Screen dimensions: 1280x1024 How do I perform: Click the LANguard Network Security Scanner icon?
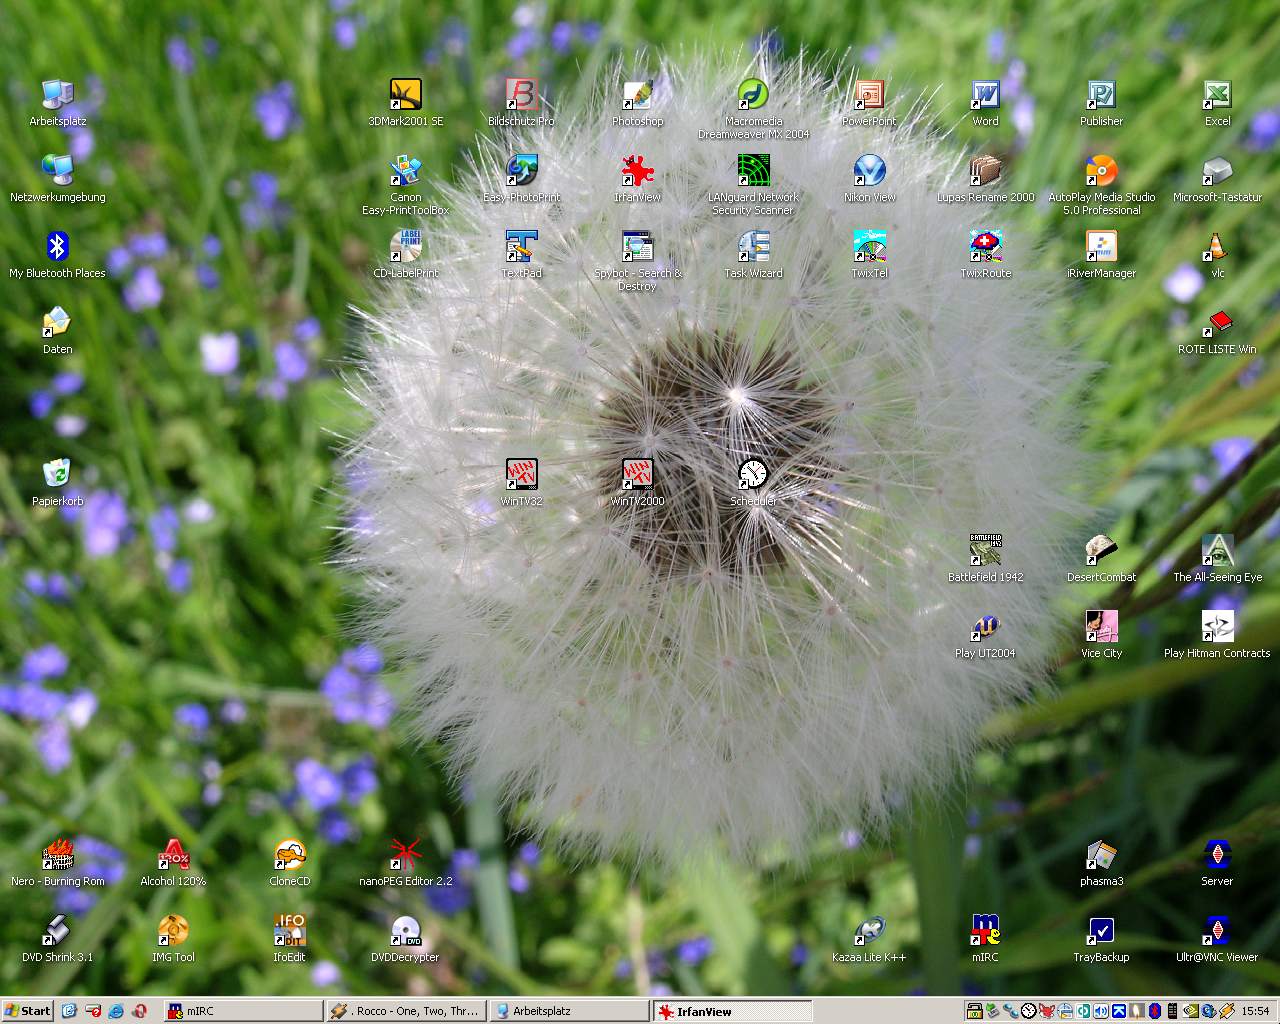coord(753,172)
